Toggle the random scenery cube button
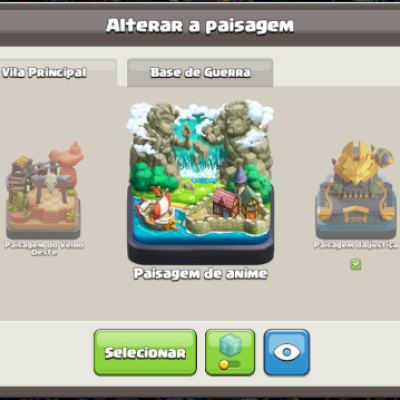 click(x=230, y=352)
